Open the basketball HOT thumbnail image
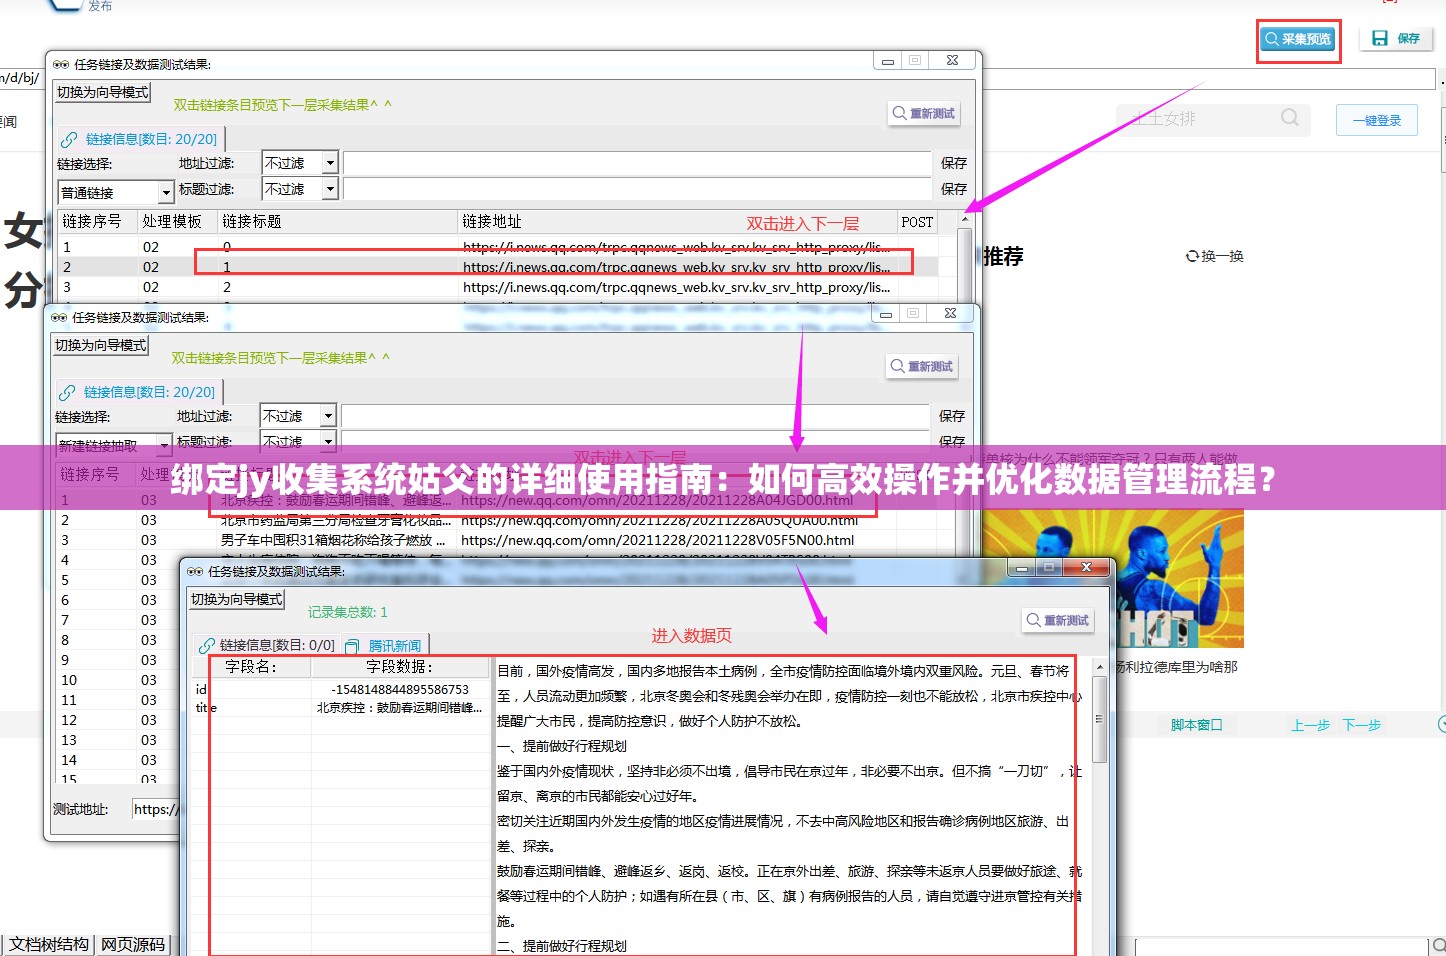The image size is (1446, 956). (1113, 578)
